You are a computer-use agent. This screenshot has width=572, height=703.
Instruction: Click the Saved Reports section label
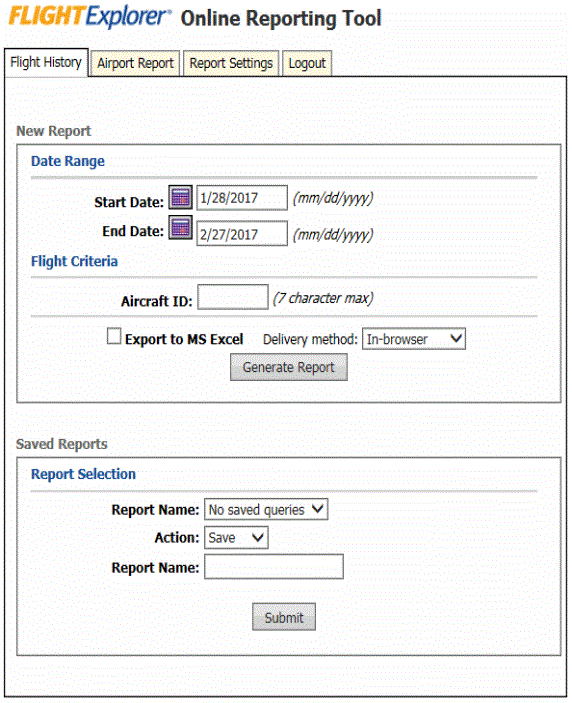pos(62,444)
